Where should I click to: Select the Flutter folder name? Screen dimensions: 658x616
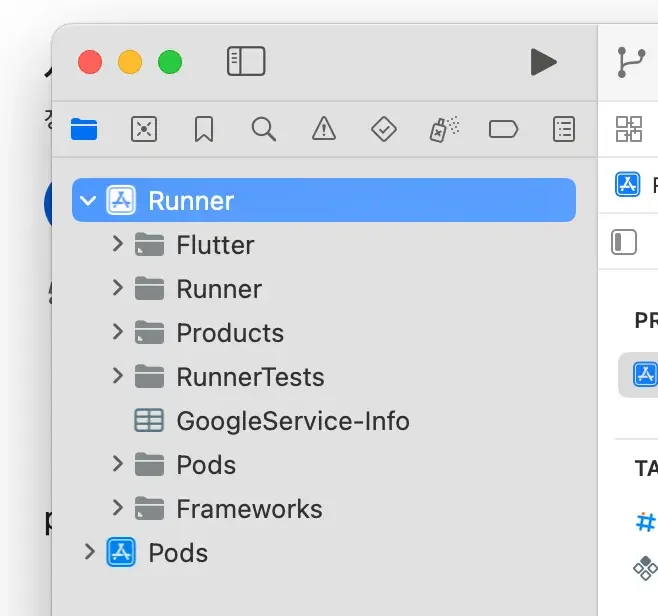[x=215, y=245]
